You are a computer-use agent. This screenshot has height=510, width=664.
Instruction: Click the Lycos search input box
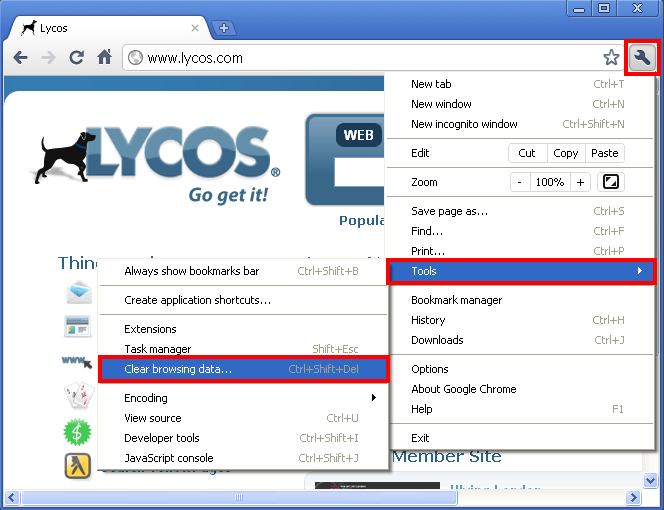[359, 172]
